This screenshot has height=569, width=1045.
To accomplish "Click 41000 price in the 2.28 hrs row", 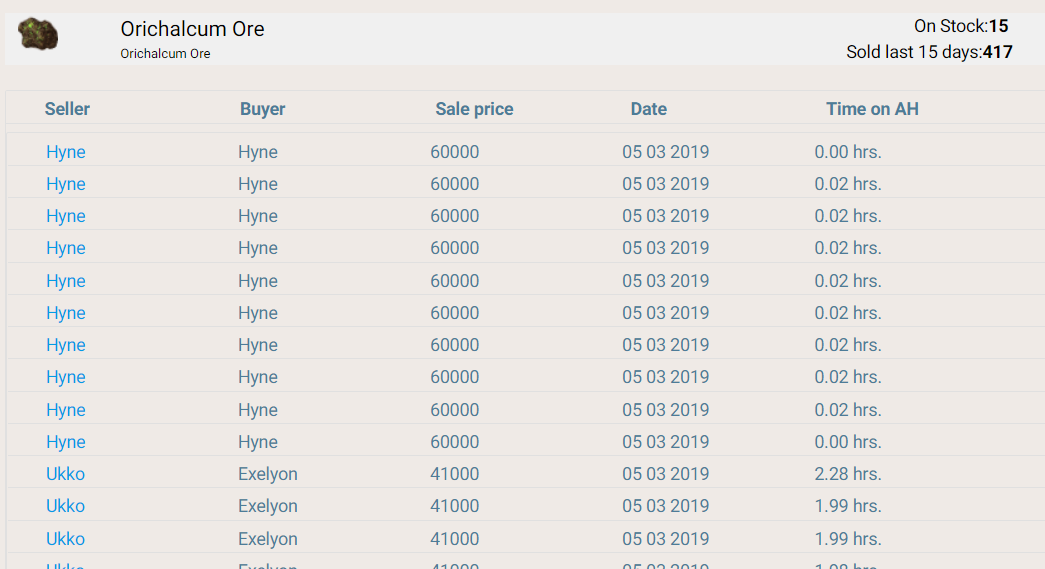I will click(455, 474).
